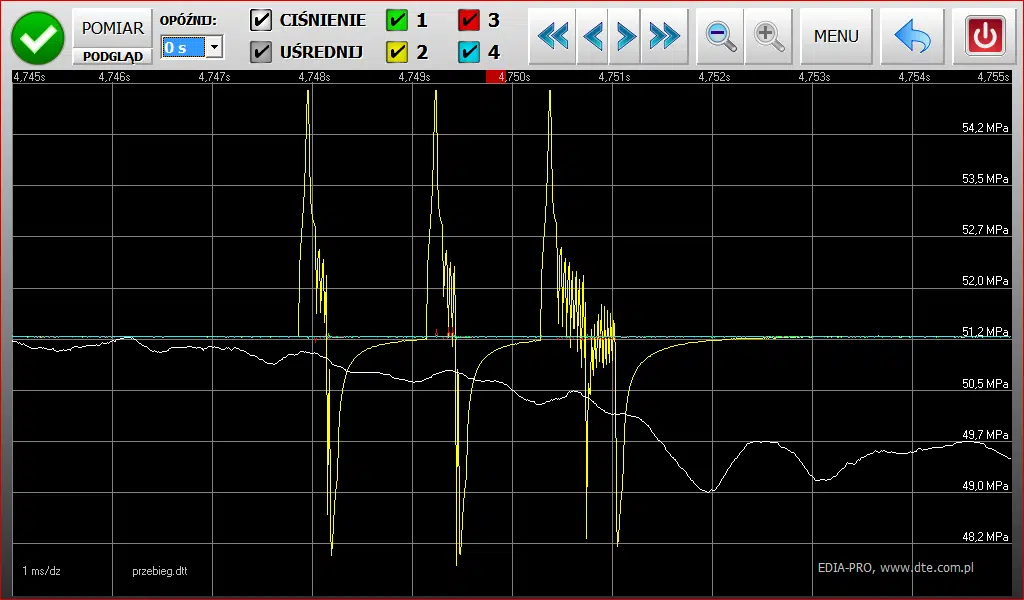Uncheck green channel 1

coord(399,20)
